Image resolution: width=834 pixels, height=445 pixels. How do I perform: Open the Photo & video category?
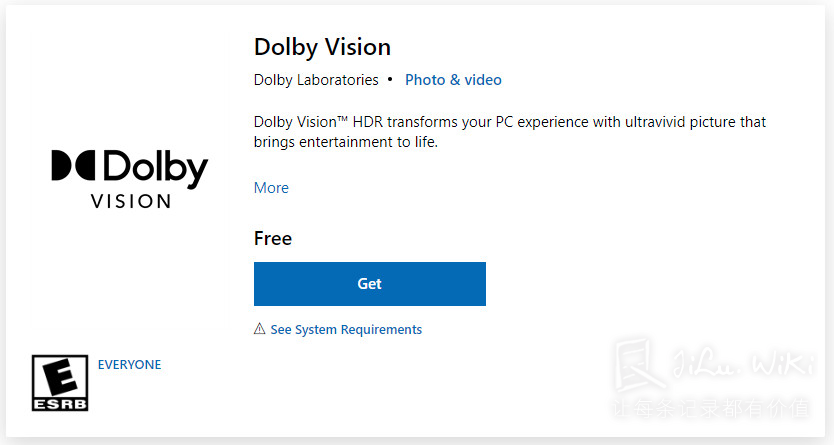click(x=453, y=80)
